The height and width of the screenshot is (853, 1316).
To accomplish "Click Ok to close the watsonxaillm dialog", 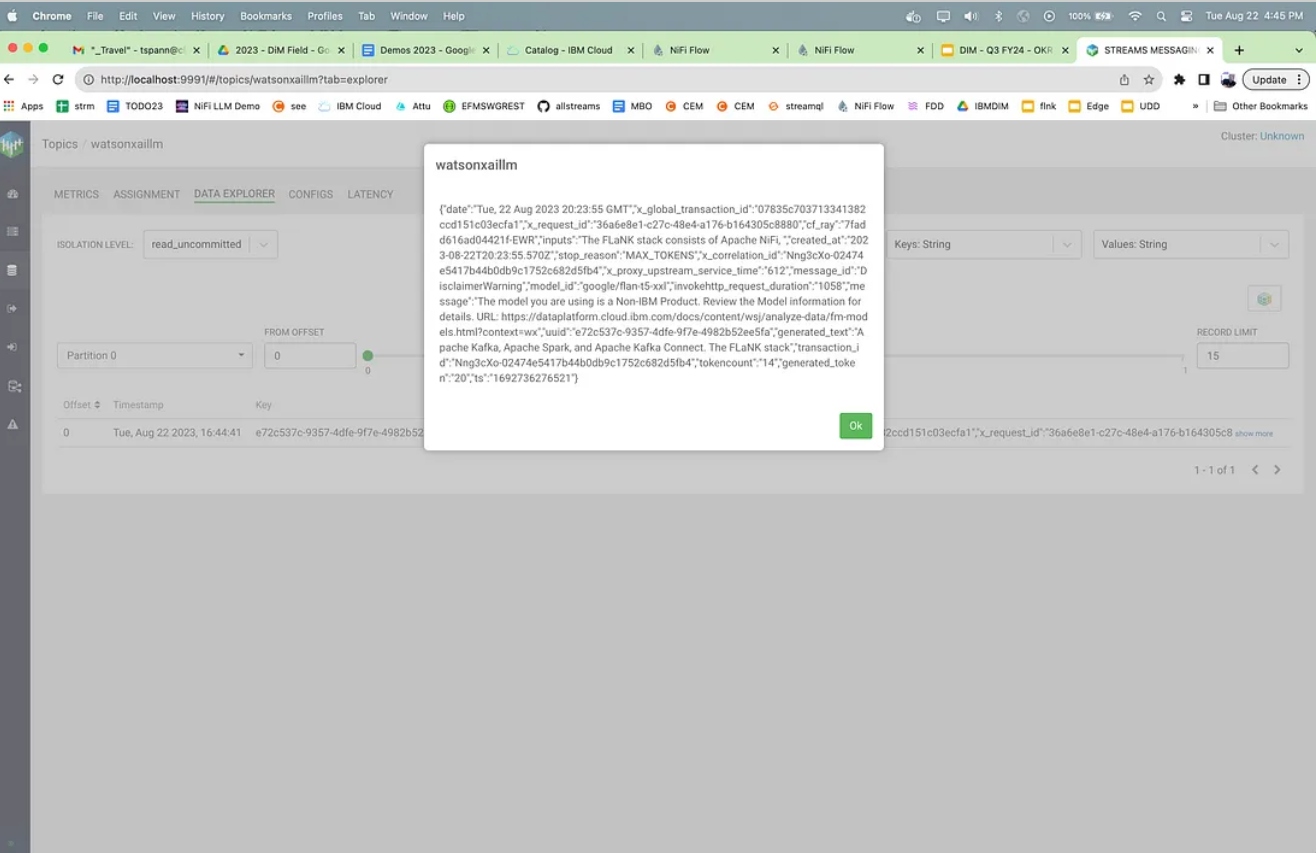I will (x=856, y=425).
